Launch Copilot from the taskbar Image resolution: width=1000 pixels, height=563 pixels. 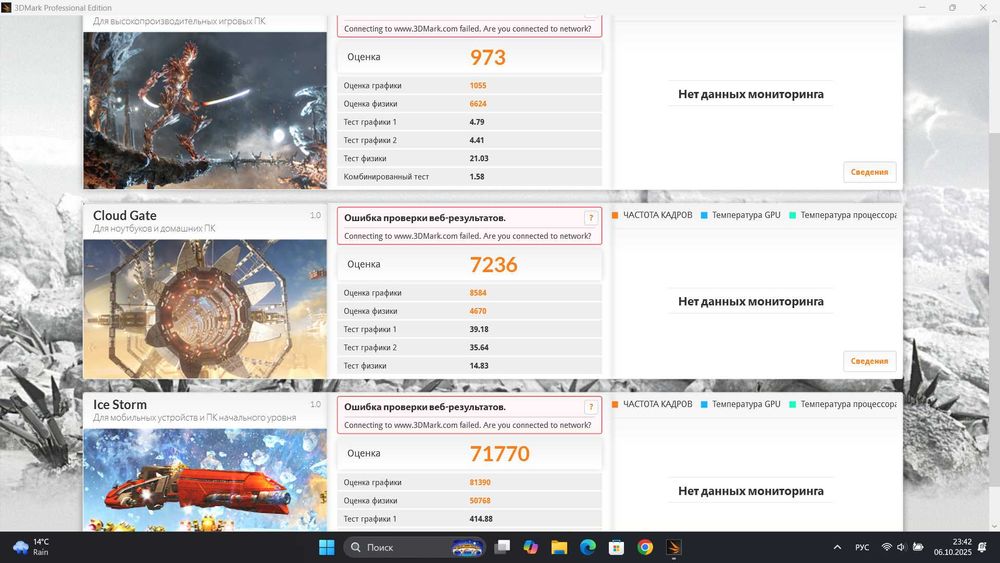tap(531, 547)
